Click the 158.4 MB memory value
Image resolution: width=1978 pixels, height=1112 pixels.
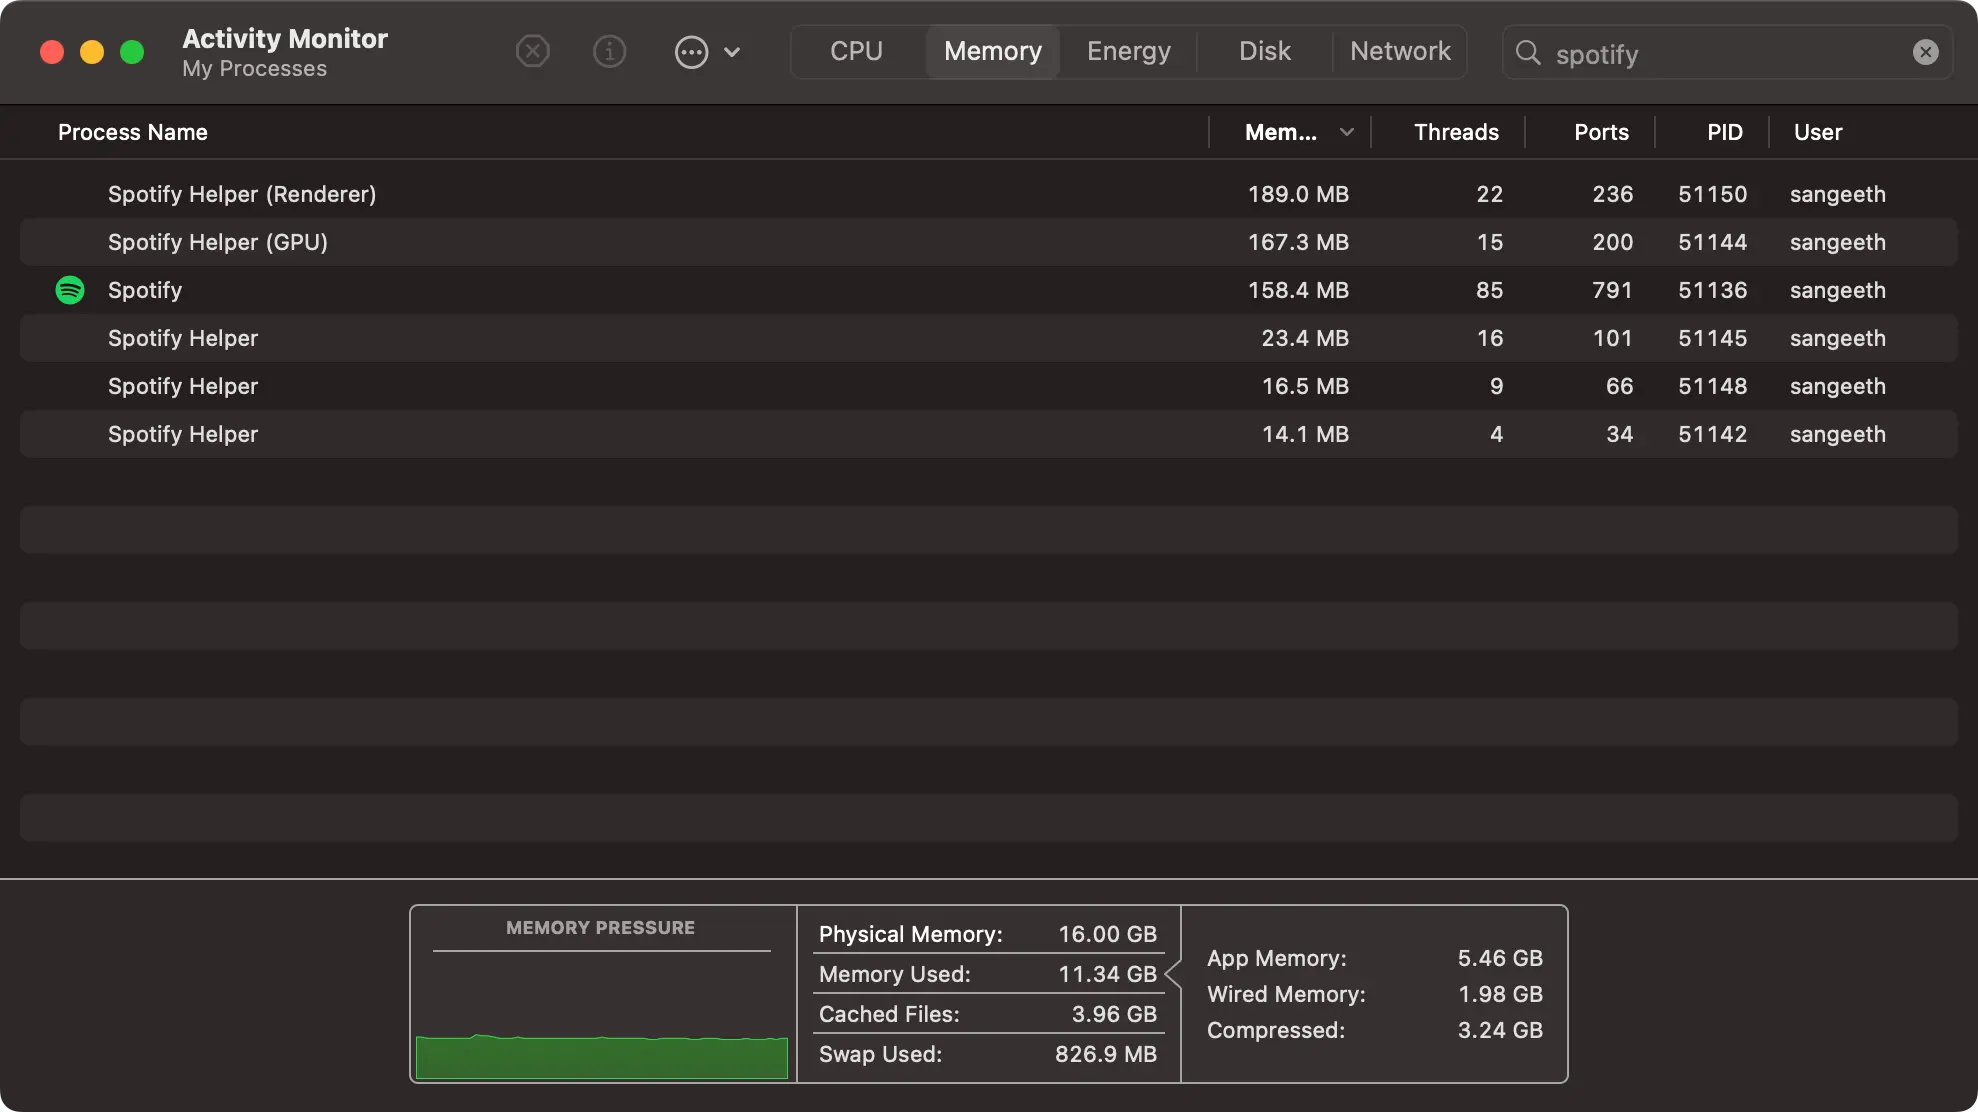[1298, 290]
